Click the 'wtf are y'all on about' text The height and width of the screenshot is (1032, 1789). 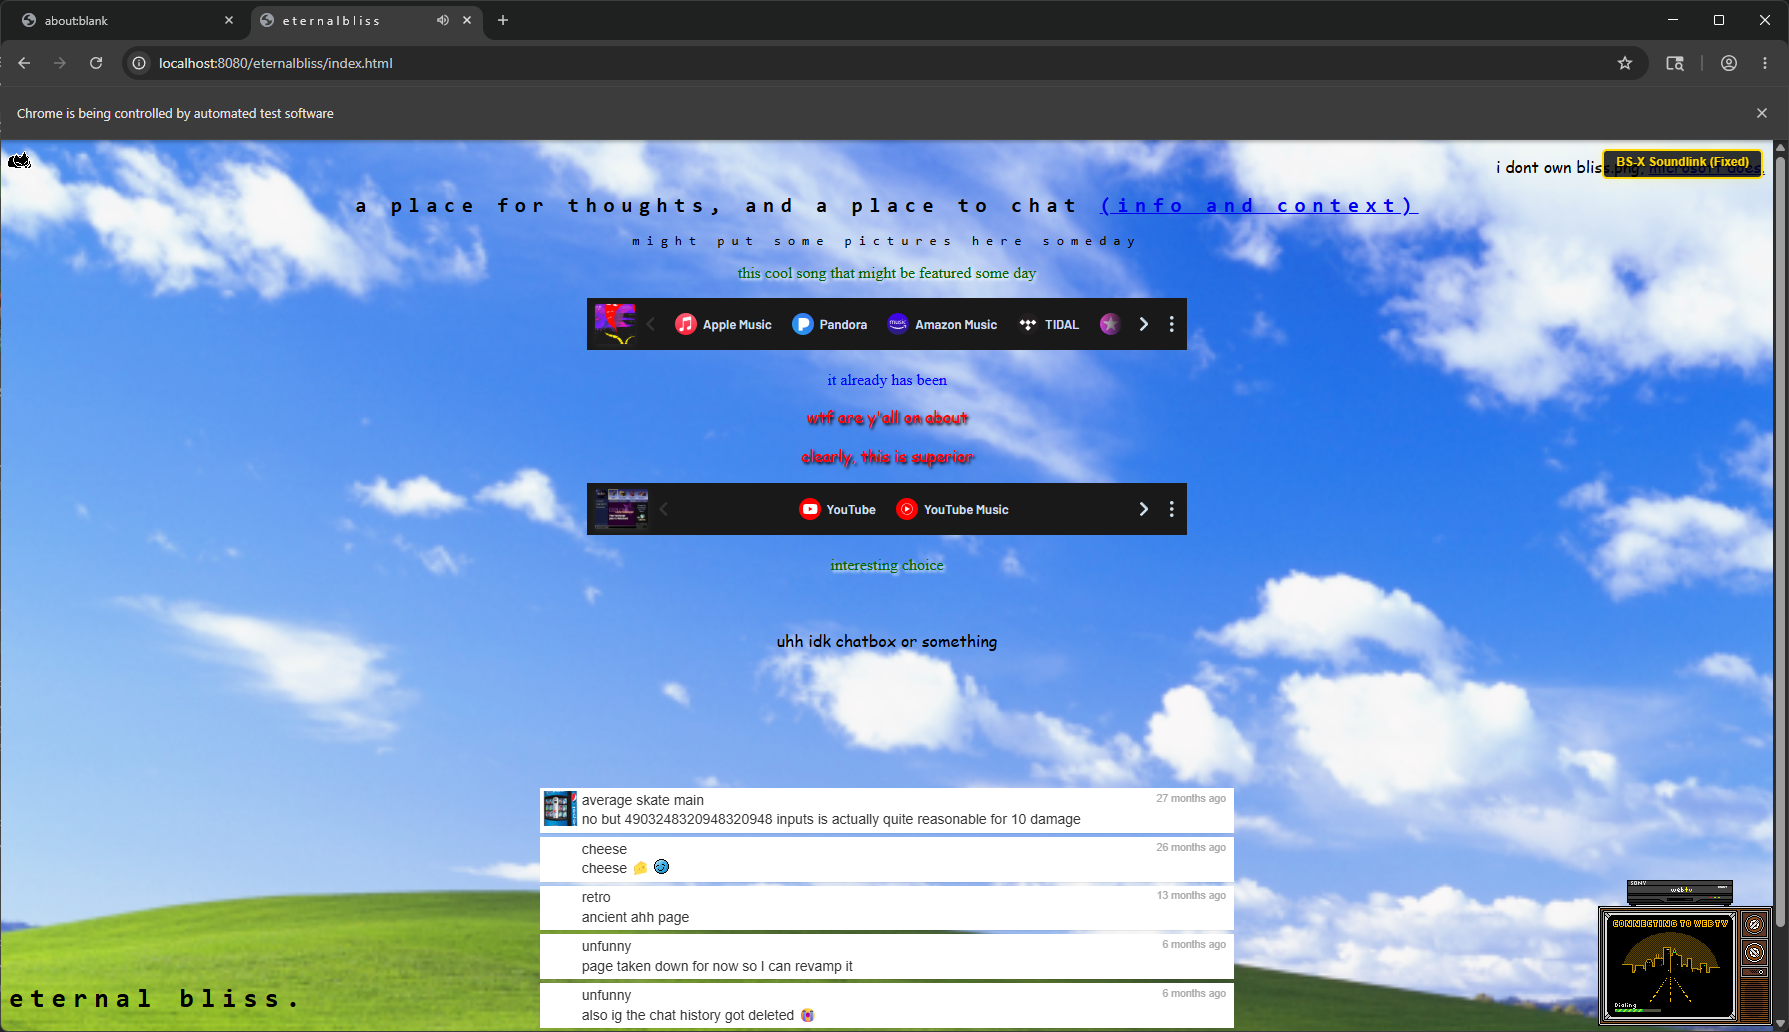887,418
